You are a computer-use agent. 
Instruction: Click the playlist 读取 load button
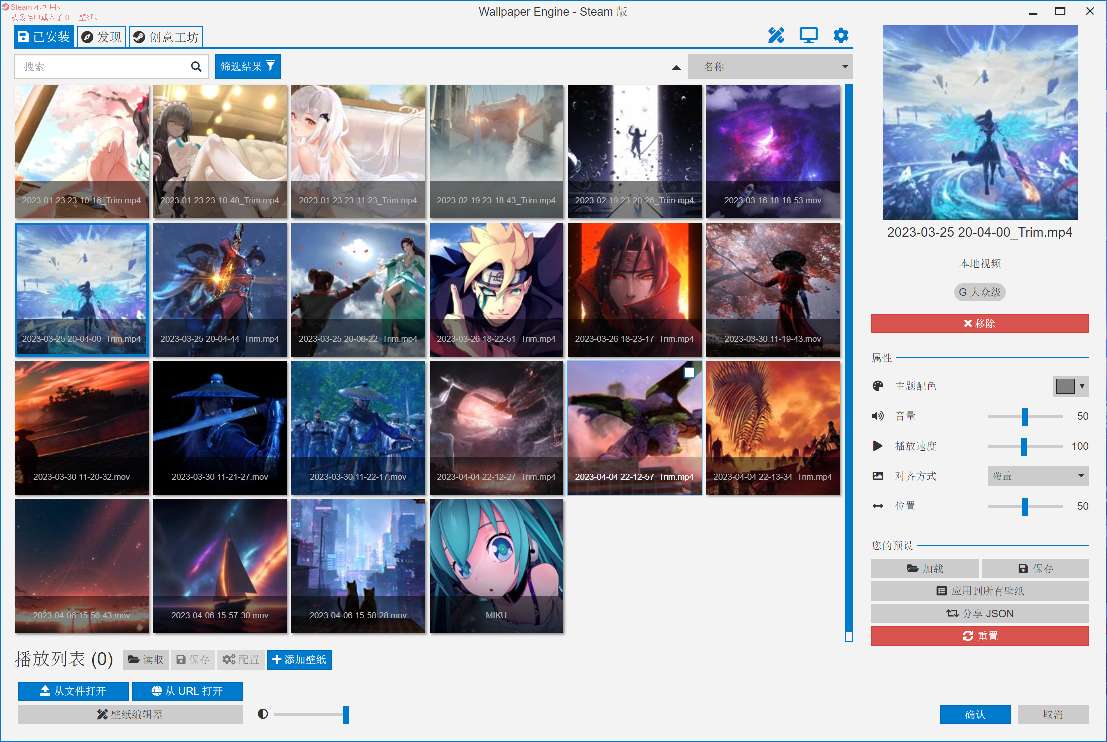point(145,659)
